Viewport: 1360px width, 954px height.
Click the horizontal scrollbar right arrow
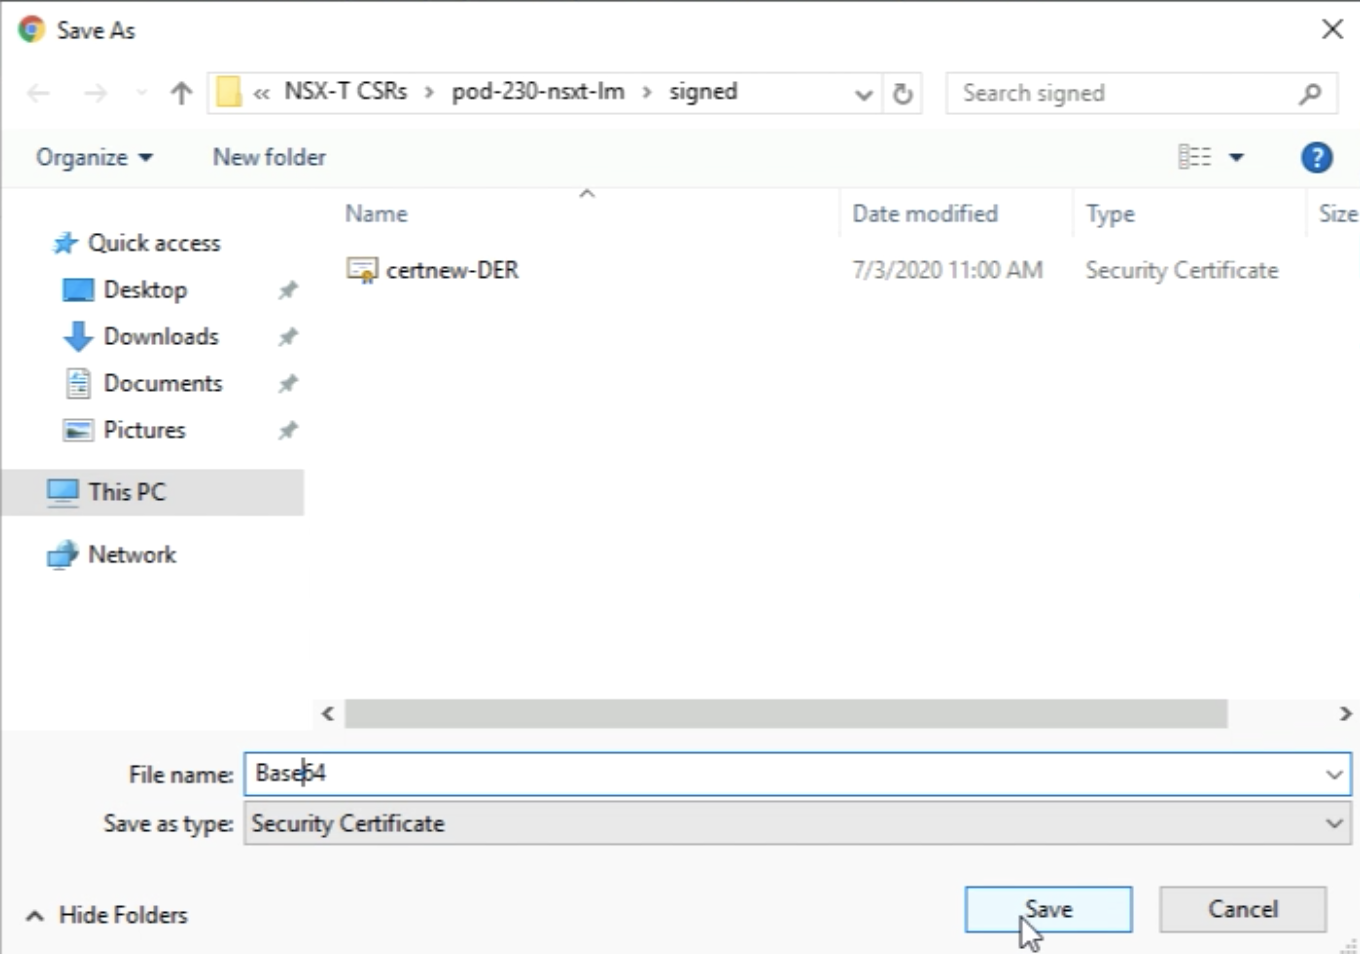(1345, 714)
